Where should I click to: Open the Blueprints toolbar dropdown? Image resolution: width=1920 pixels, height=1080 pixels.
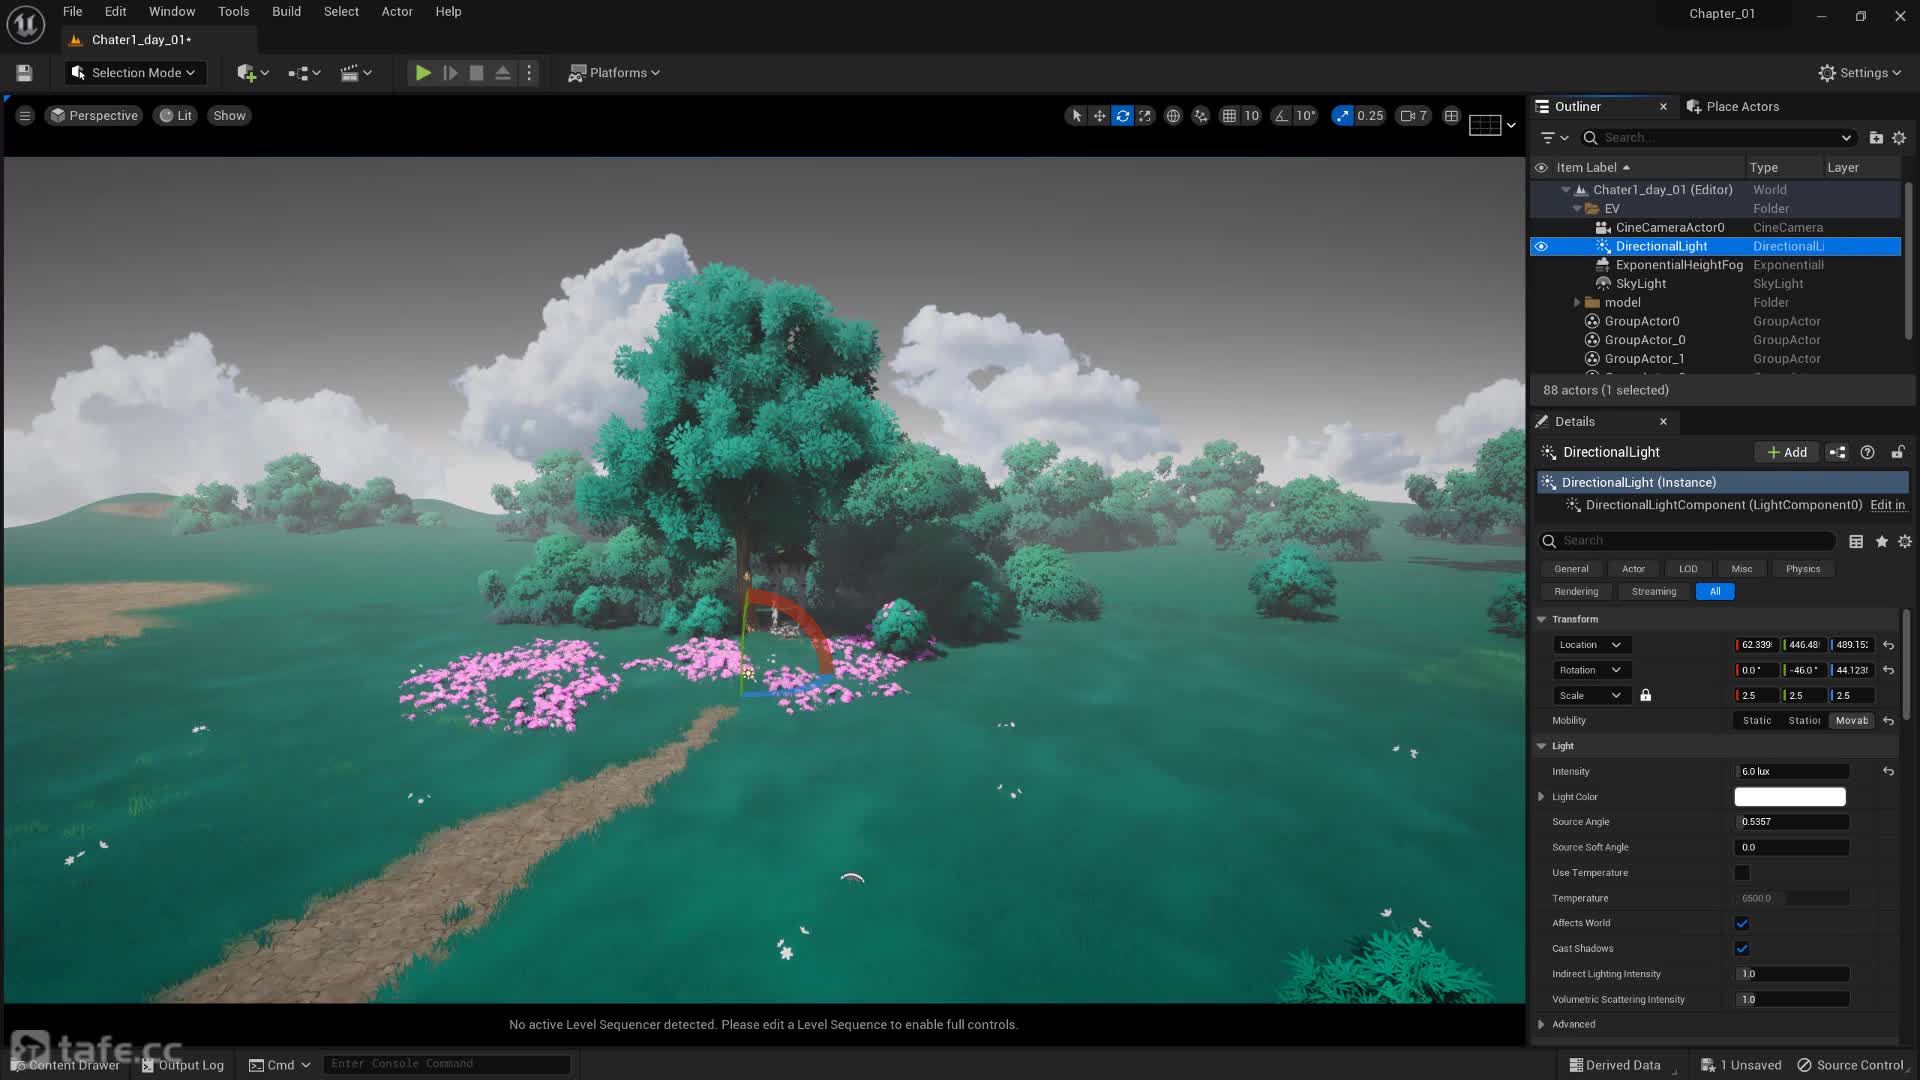(x=304, y=73)
